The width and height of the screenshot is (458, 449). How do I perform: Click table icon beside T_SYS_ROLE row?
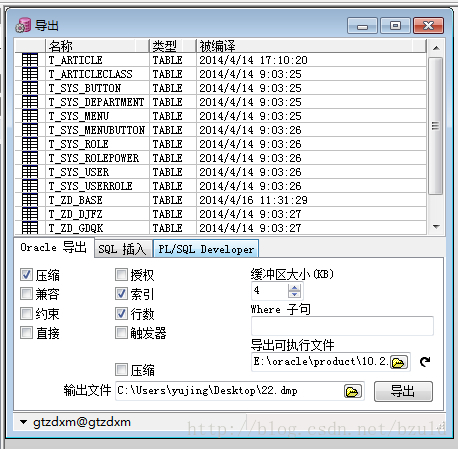pyautogui.click(x=30, y=144)
